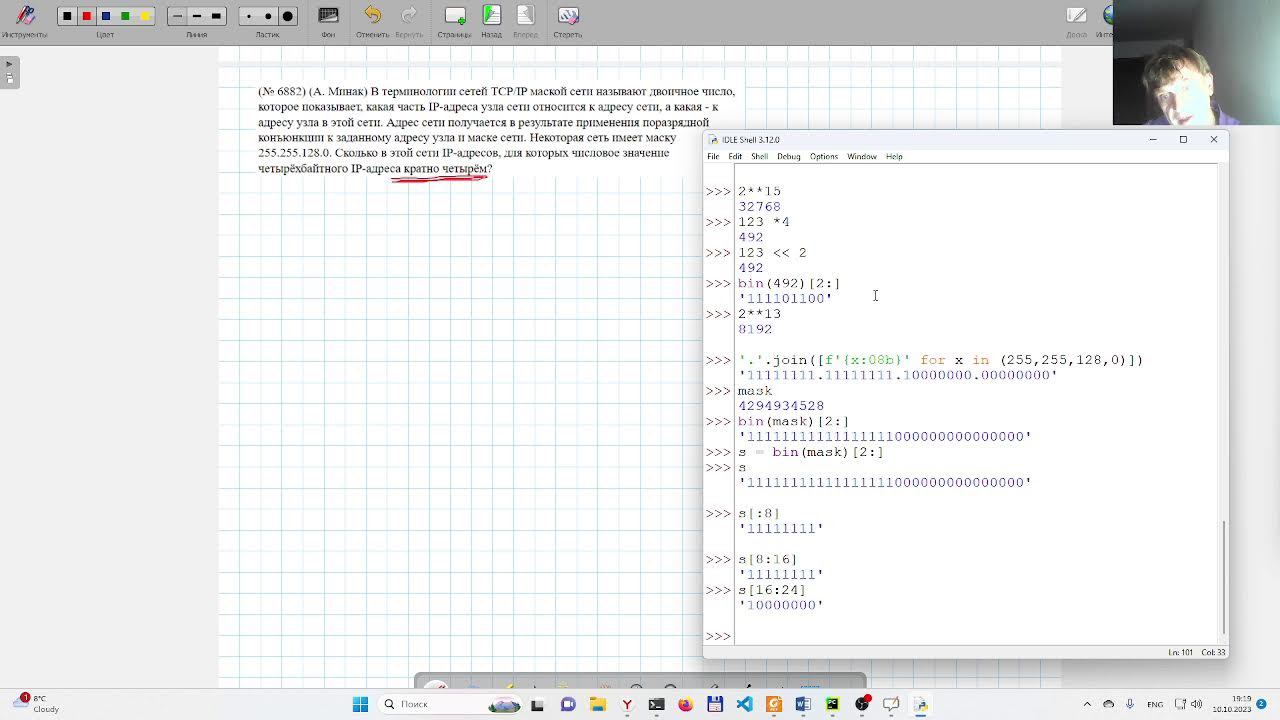The image size is (1280, 720).
Task: Go to previous page with Назад
Action: pos(491,17)
